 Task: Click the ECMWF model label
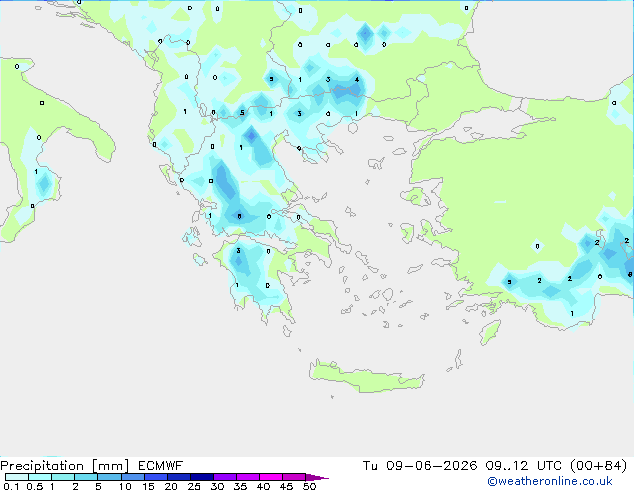pos(161,466)
